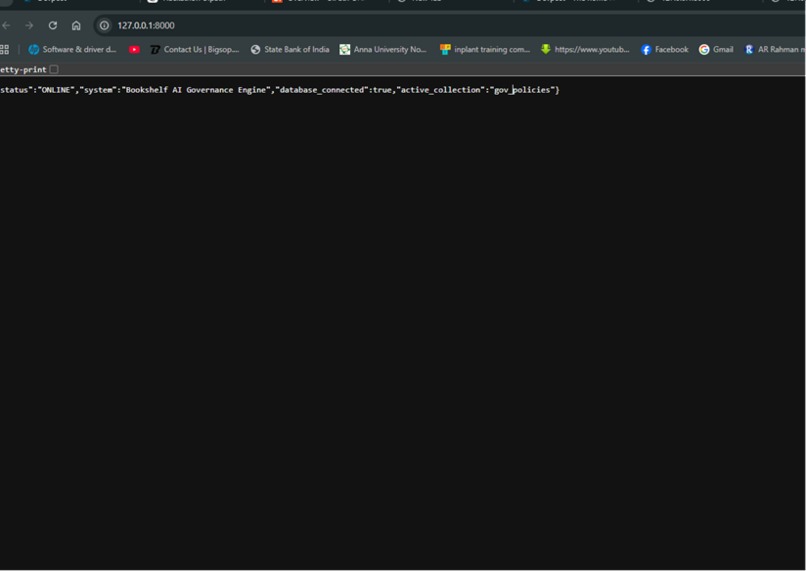Open HP Software & driver bookmark
Image resolution: width=806 pixels, height=571 pixels.
pos(72,49)
